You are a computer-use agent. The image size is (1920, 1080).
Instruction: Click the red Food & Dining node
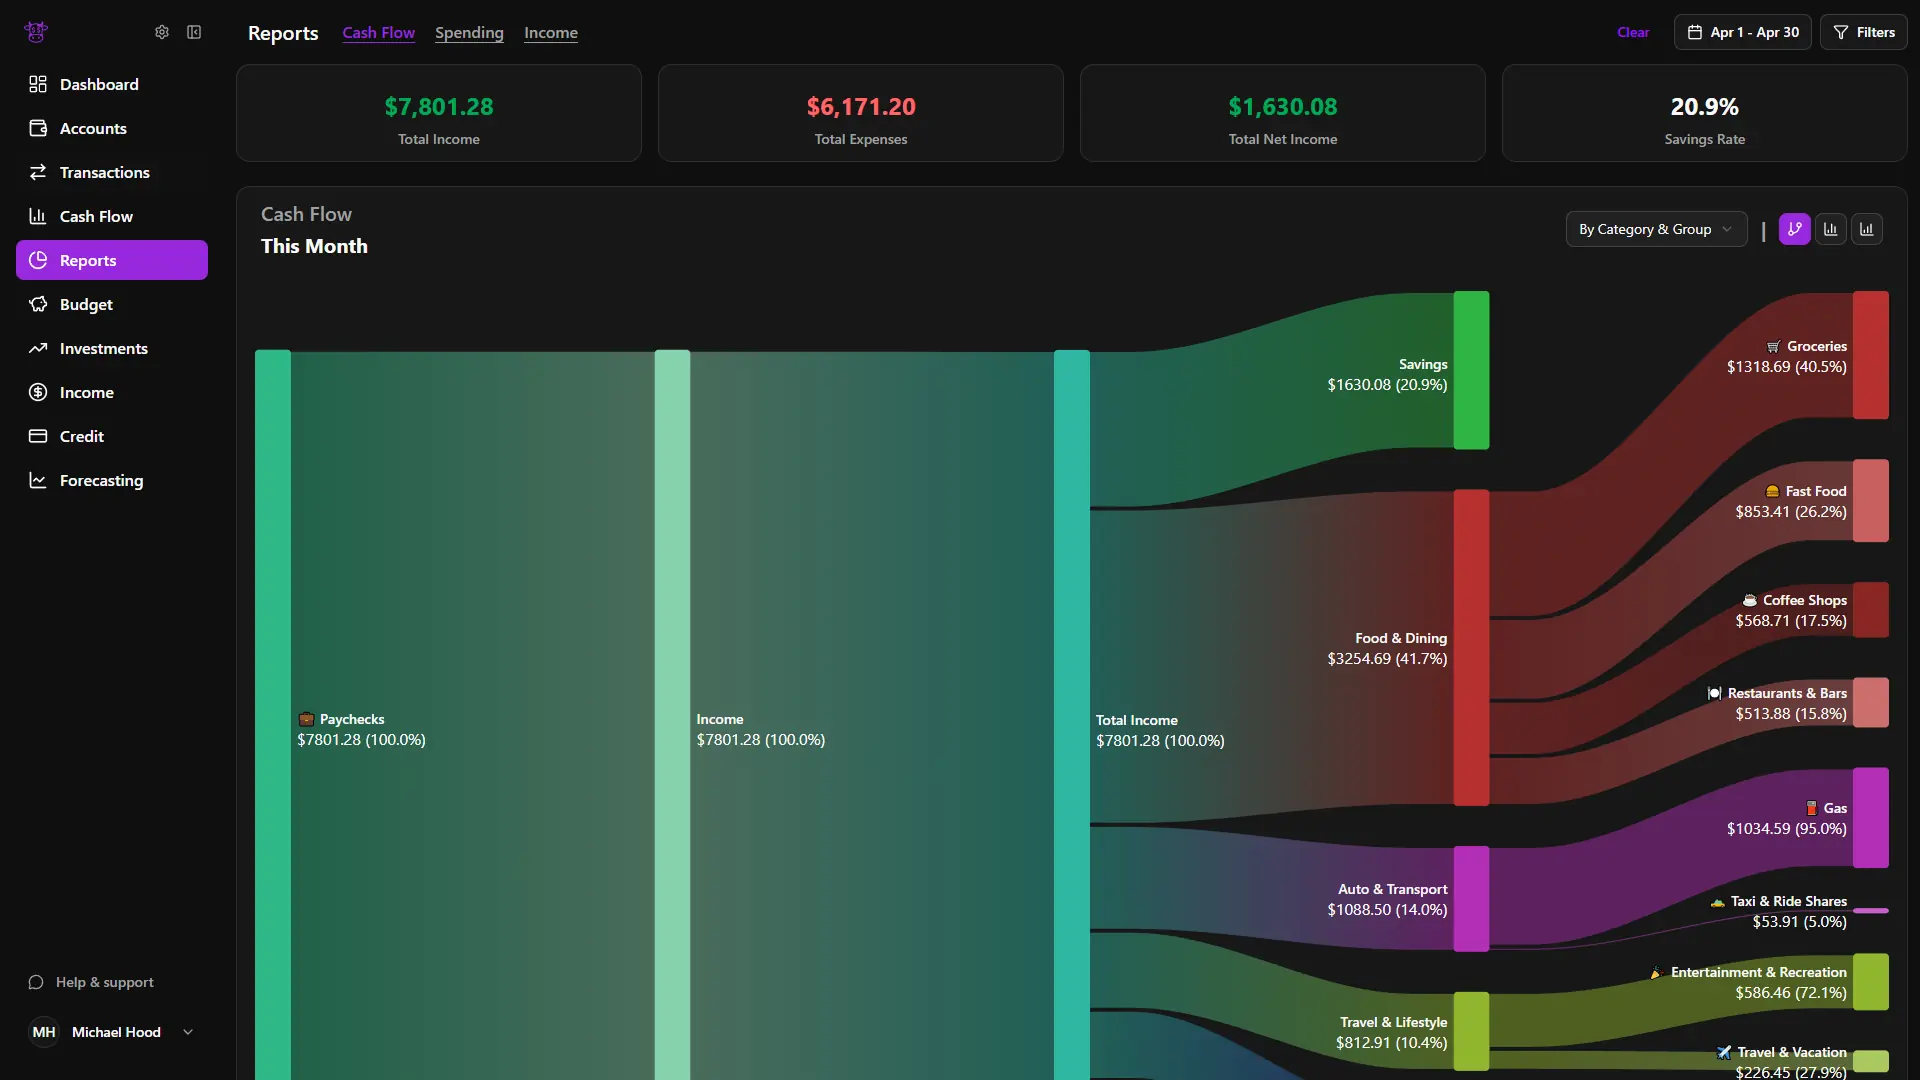click(1471, 647)
